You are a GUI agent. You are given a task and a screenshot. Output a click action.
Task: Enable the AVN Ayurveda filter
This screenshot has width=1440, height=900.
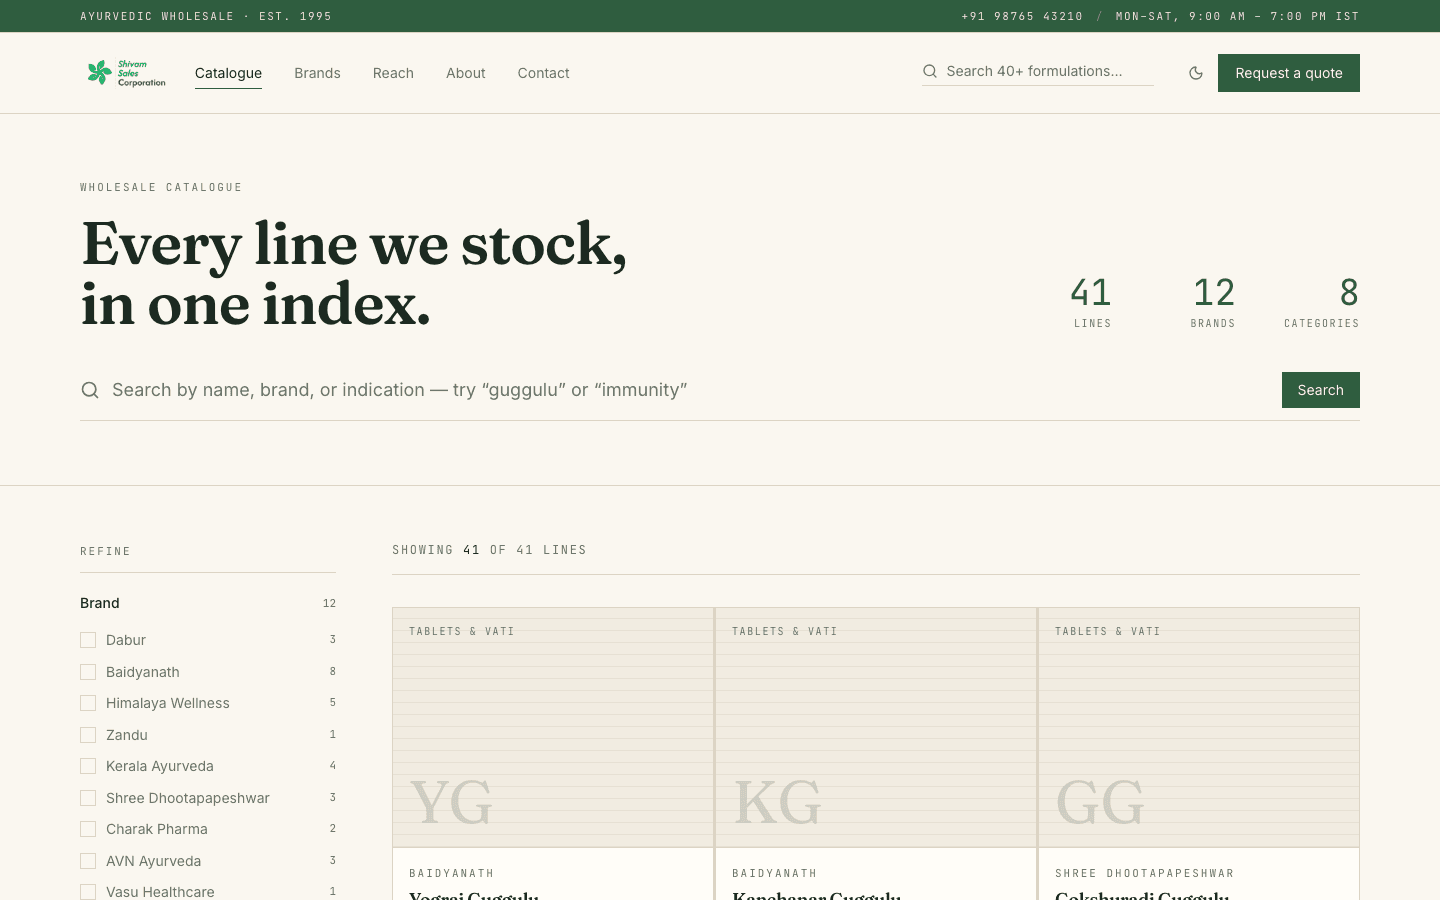pyautogui.click(x=88, y=861)
